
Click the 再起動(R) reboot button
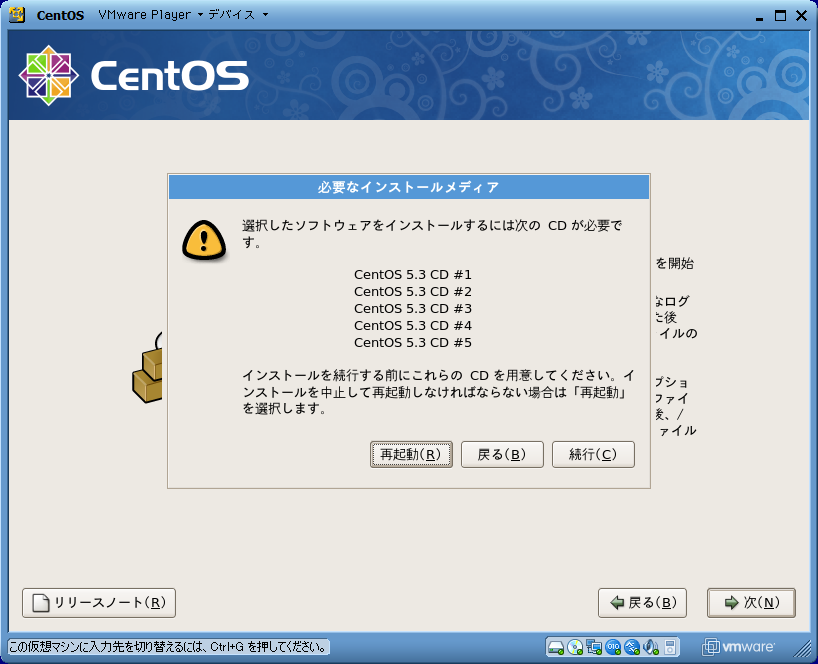(411, 454)
